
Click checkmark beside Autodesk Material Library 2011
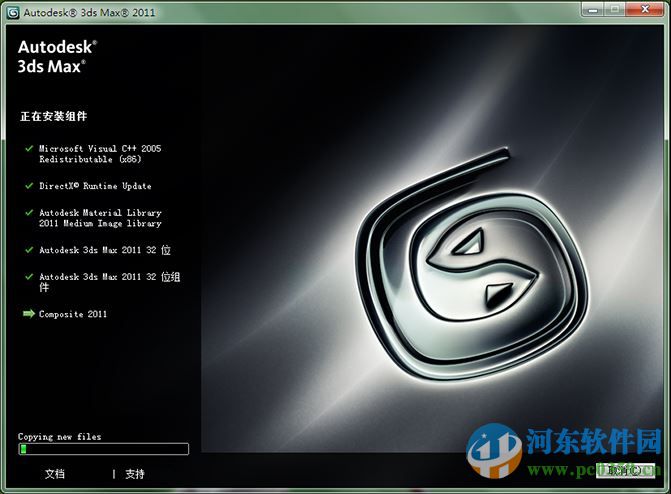coord(29,212)
